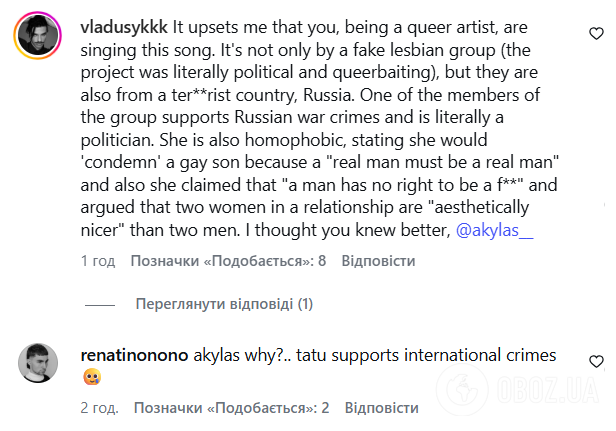
Task: Click vladusykkk's comment text body
Action: pyautogui.click(x=319, y=129)
